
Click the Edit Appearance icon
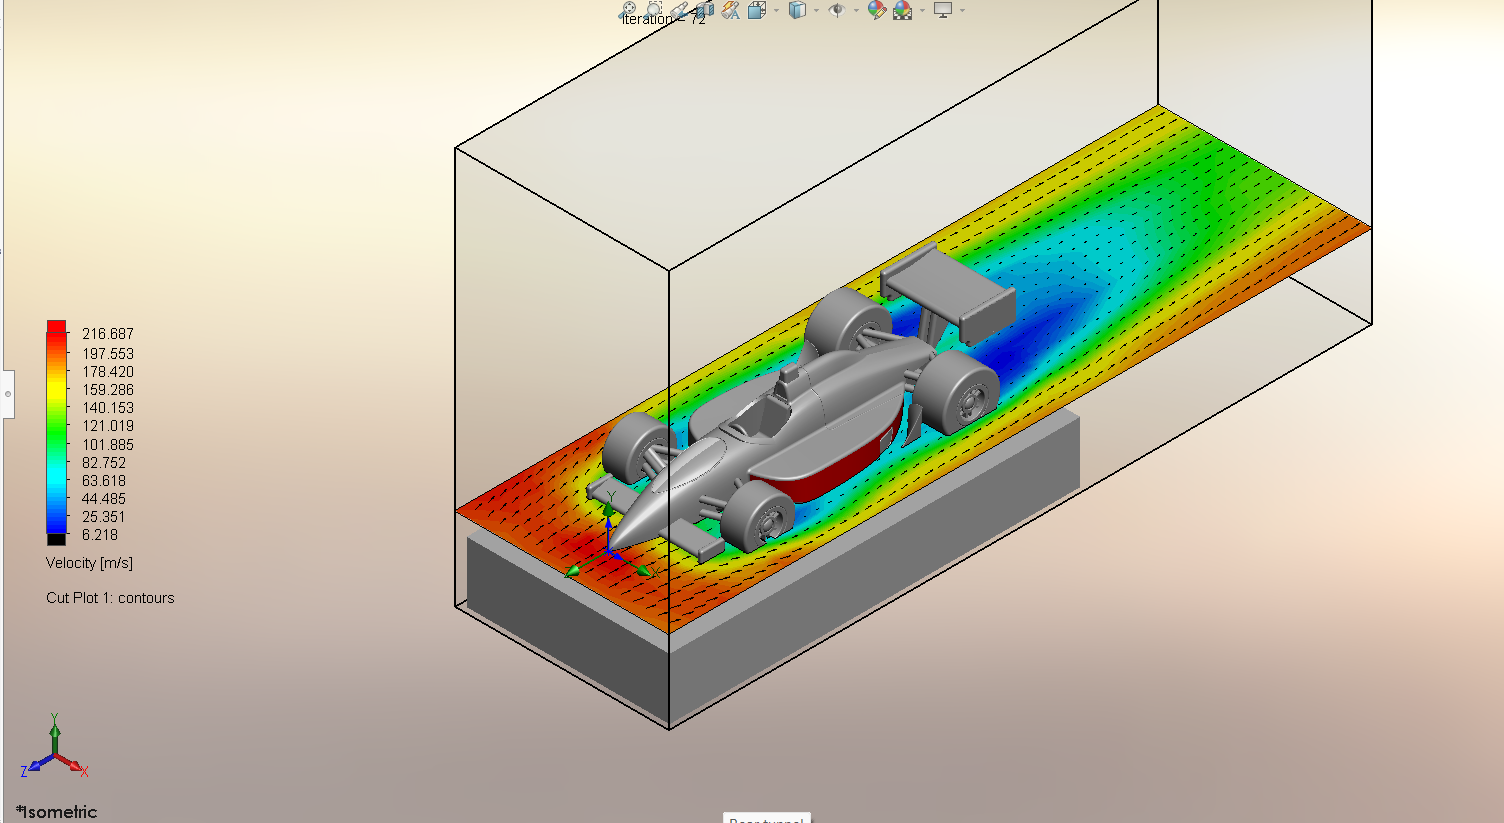(x=876, y=10)
